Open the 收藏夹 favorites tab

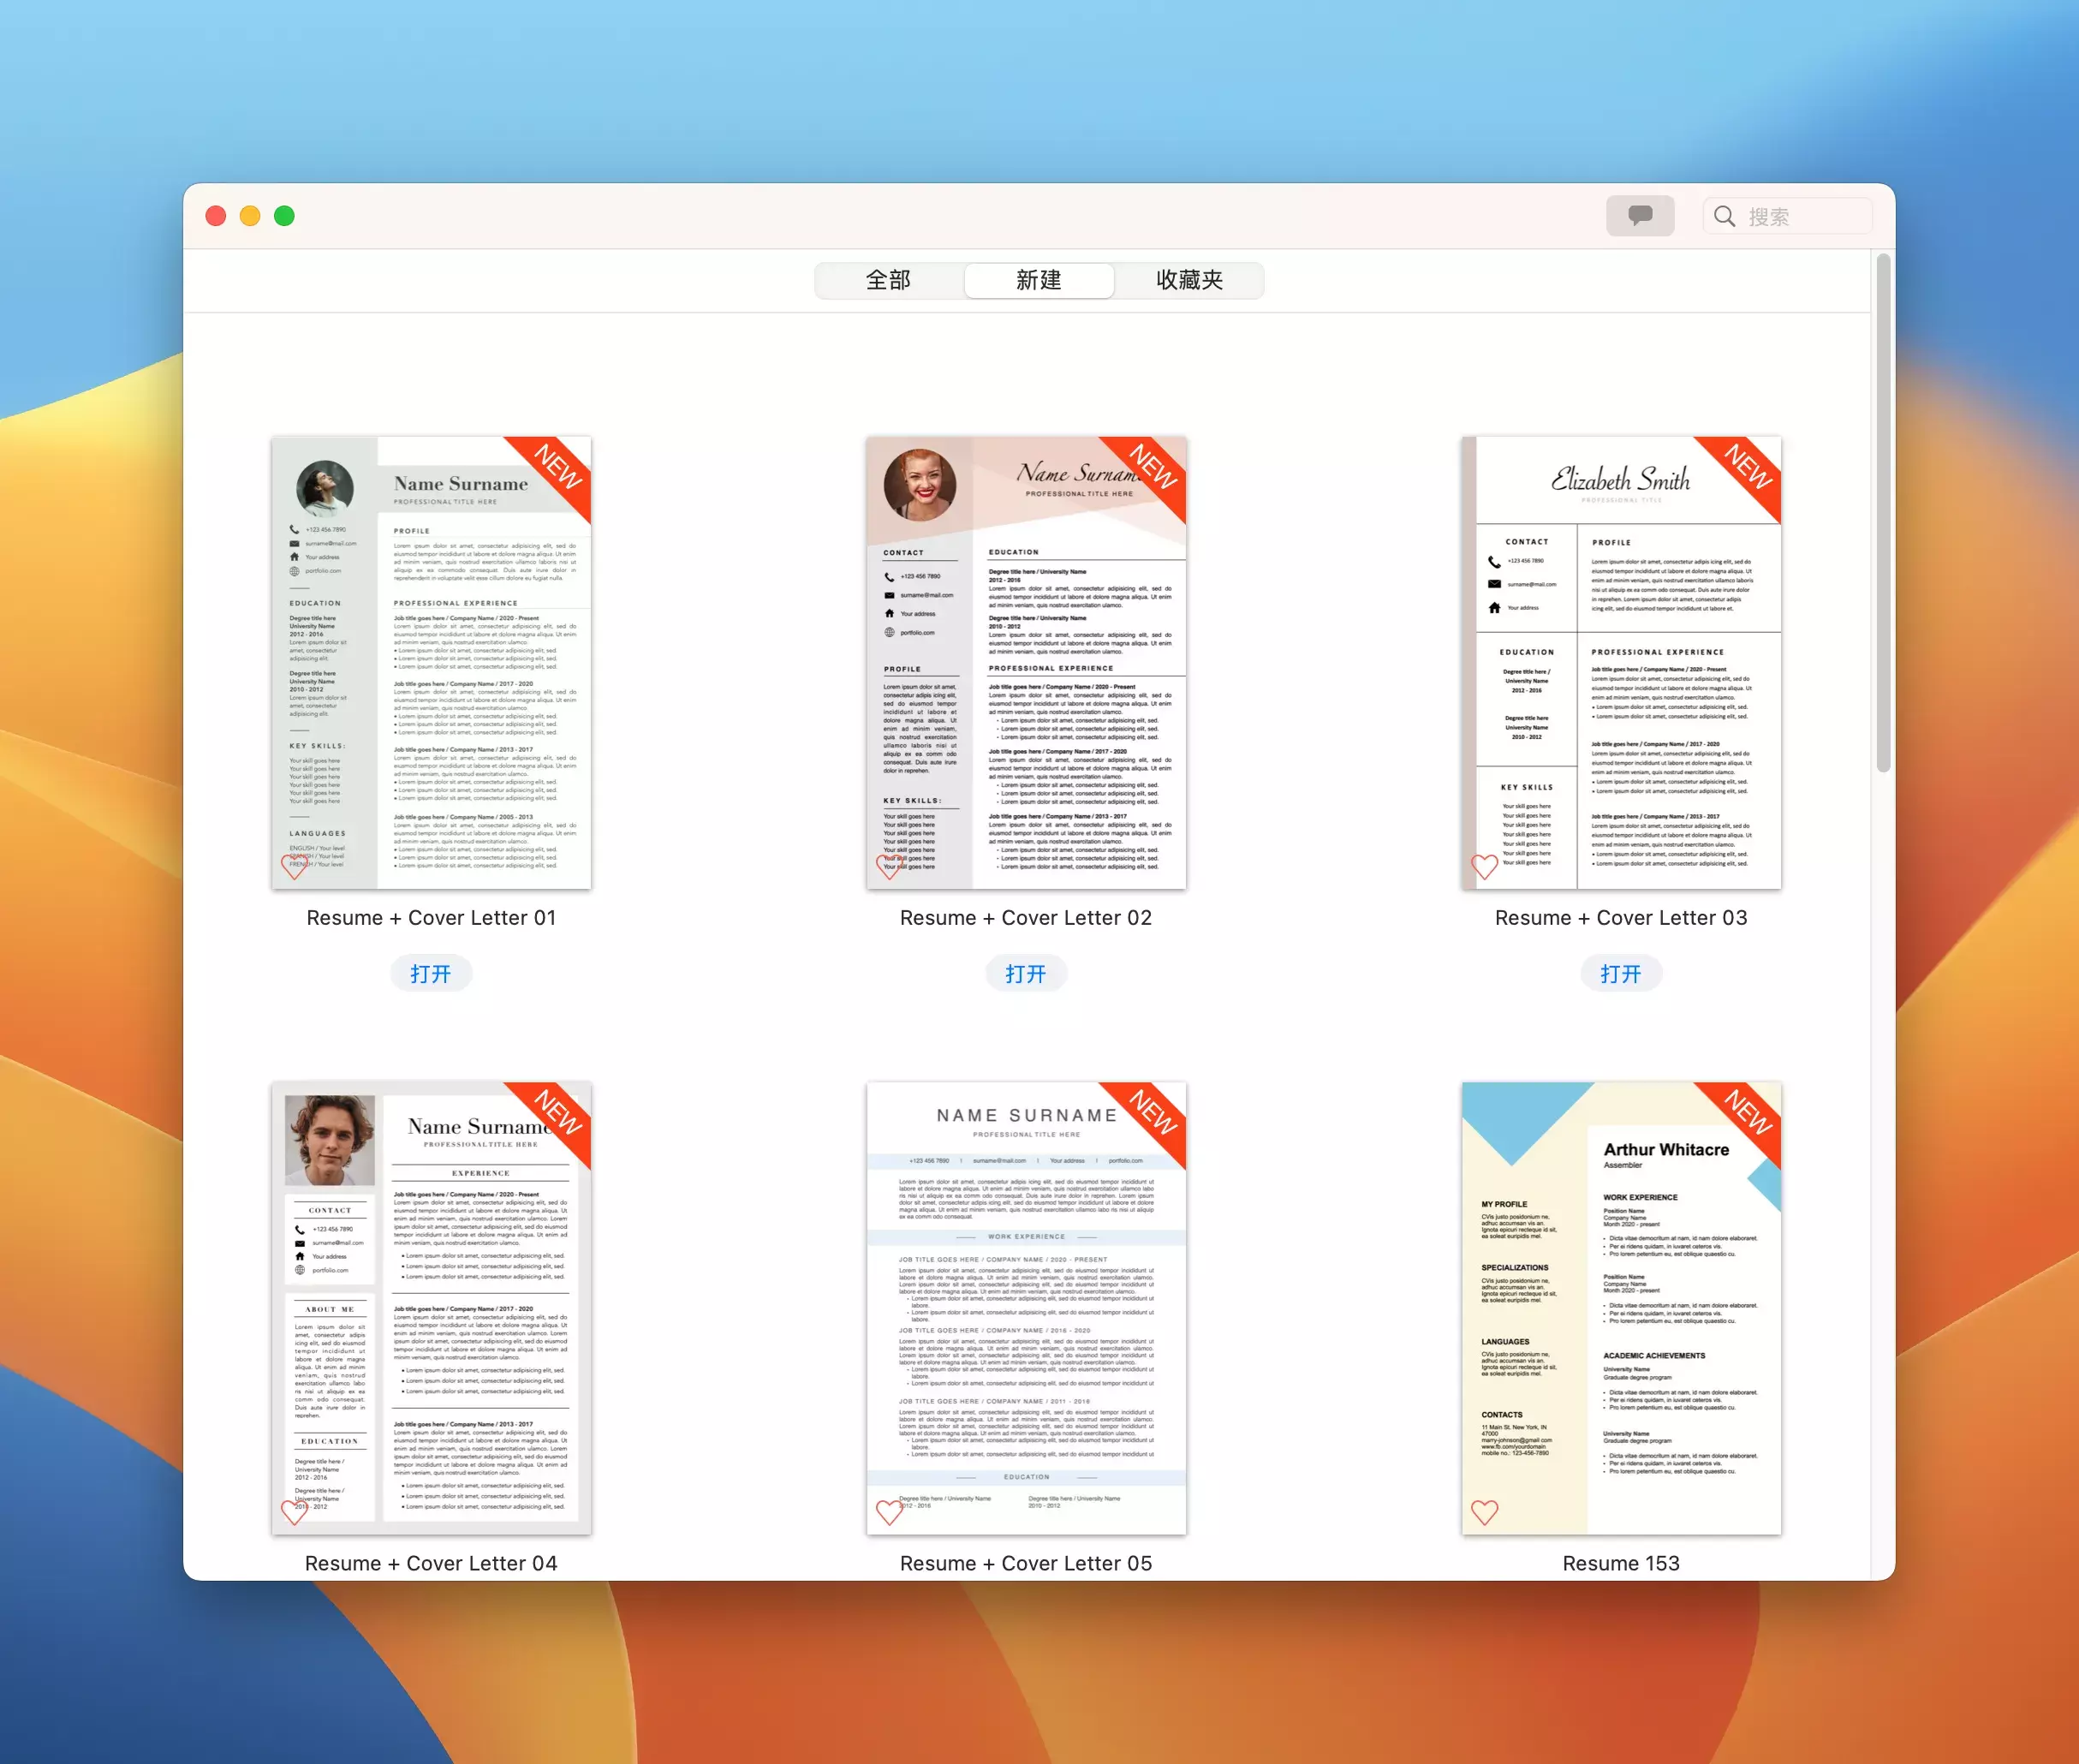[1189, 280]
